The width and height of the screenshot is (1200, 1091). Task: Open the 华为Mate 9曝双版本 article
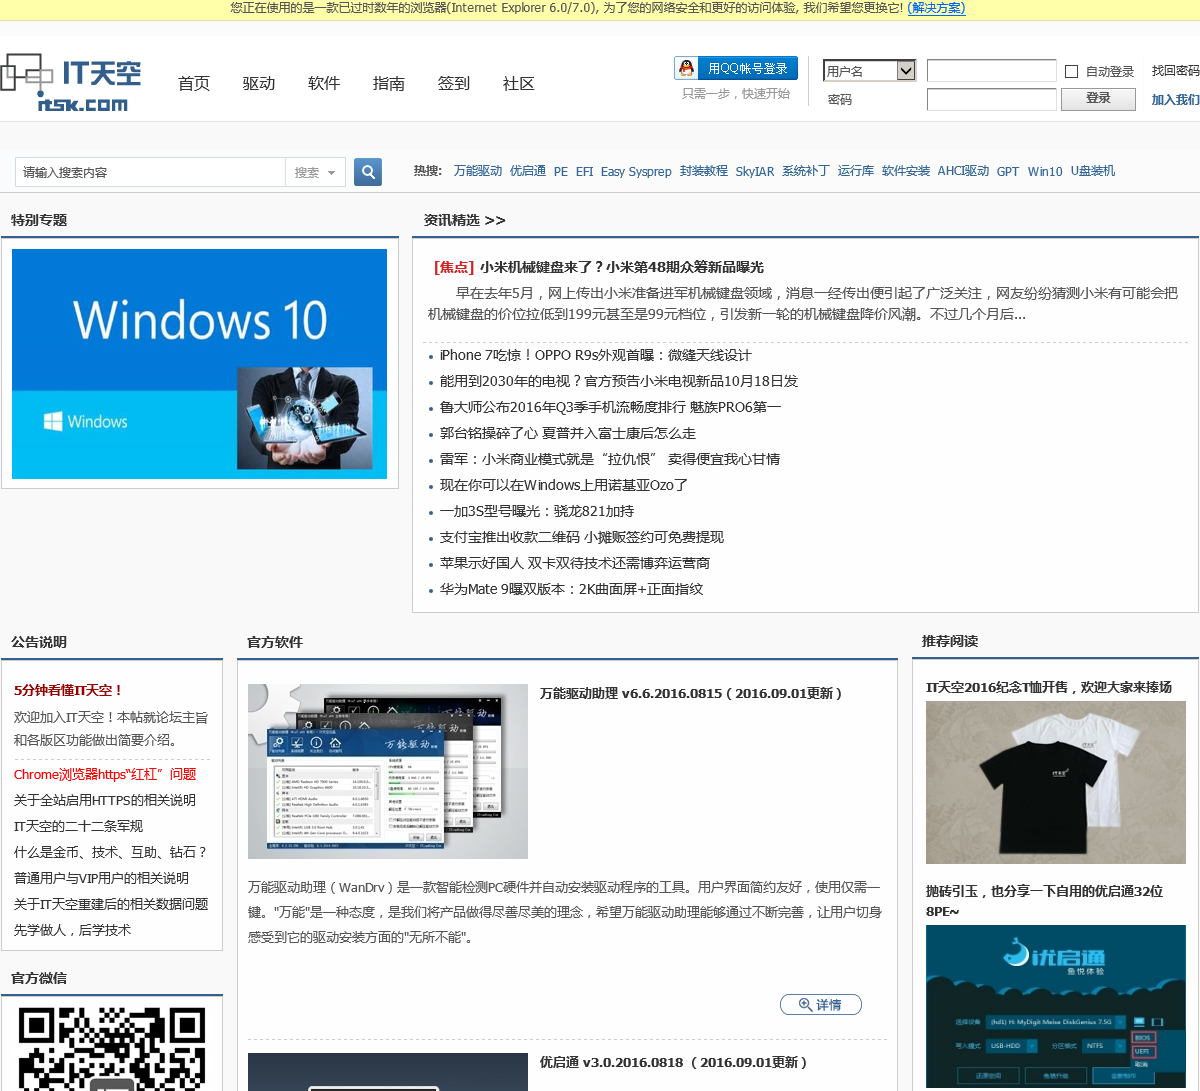[x=571, y=589]
